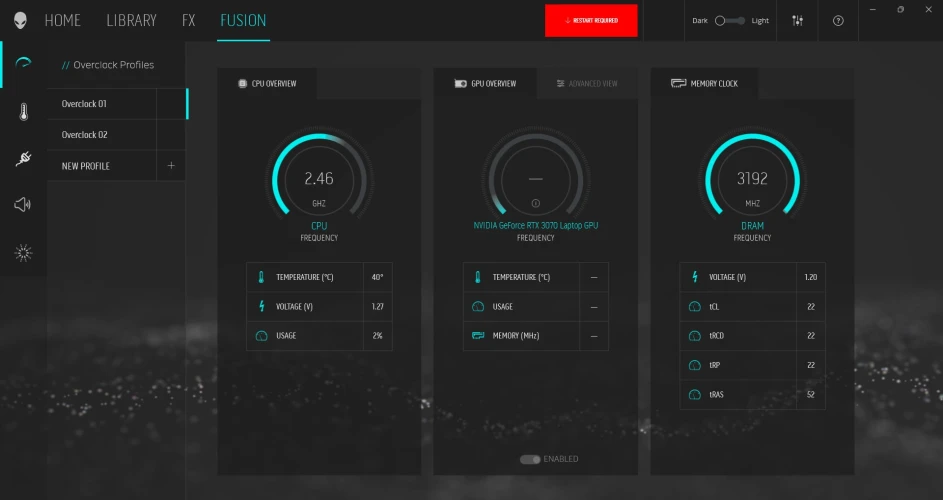This screenshot has width=943, height=500.
Task: Open the audio speaker sidebar icon
Action: pos(22,205)
